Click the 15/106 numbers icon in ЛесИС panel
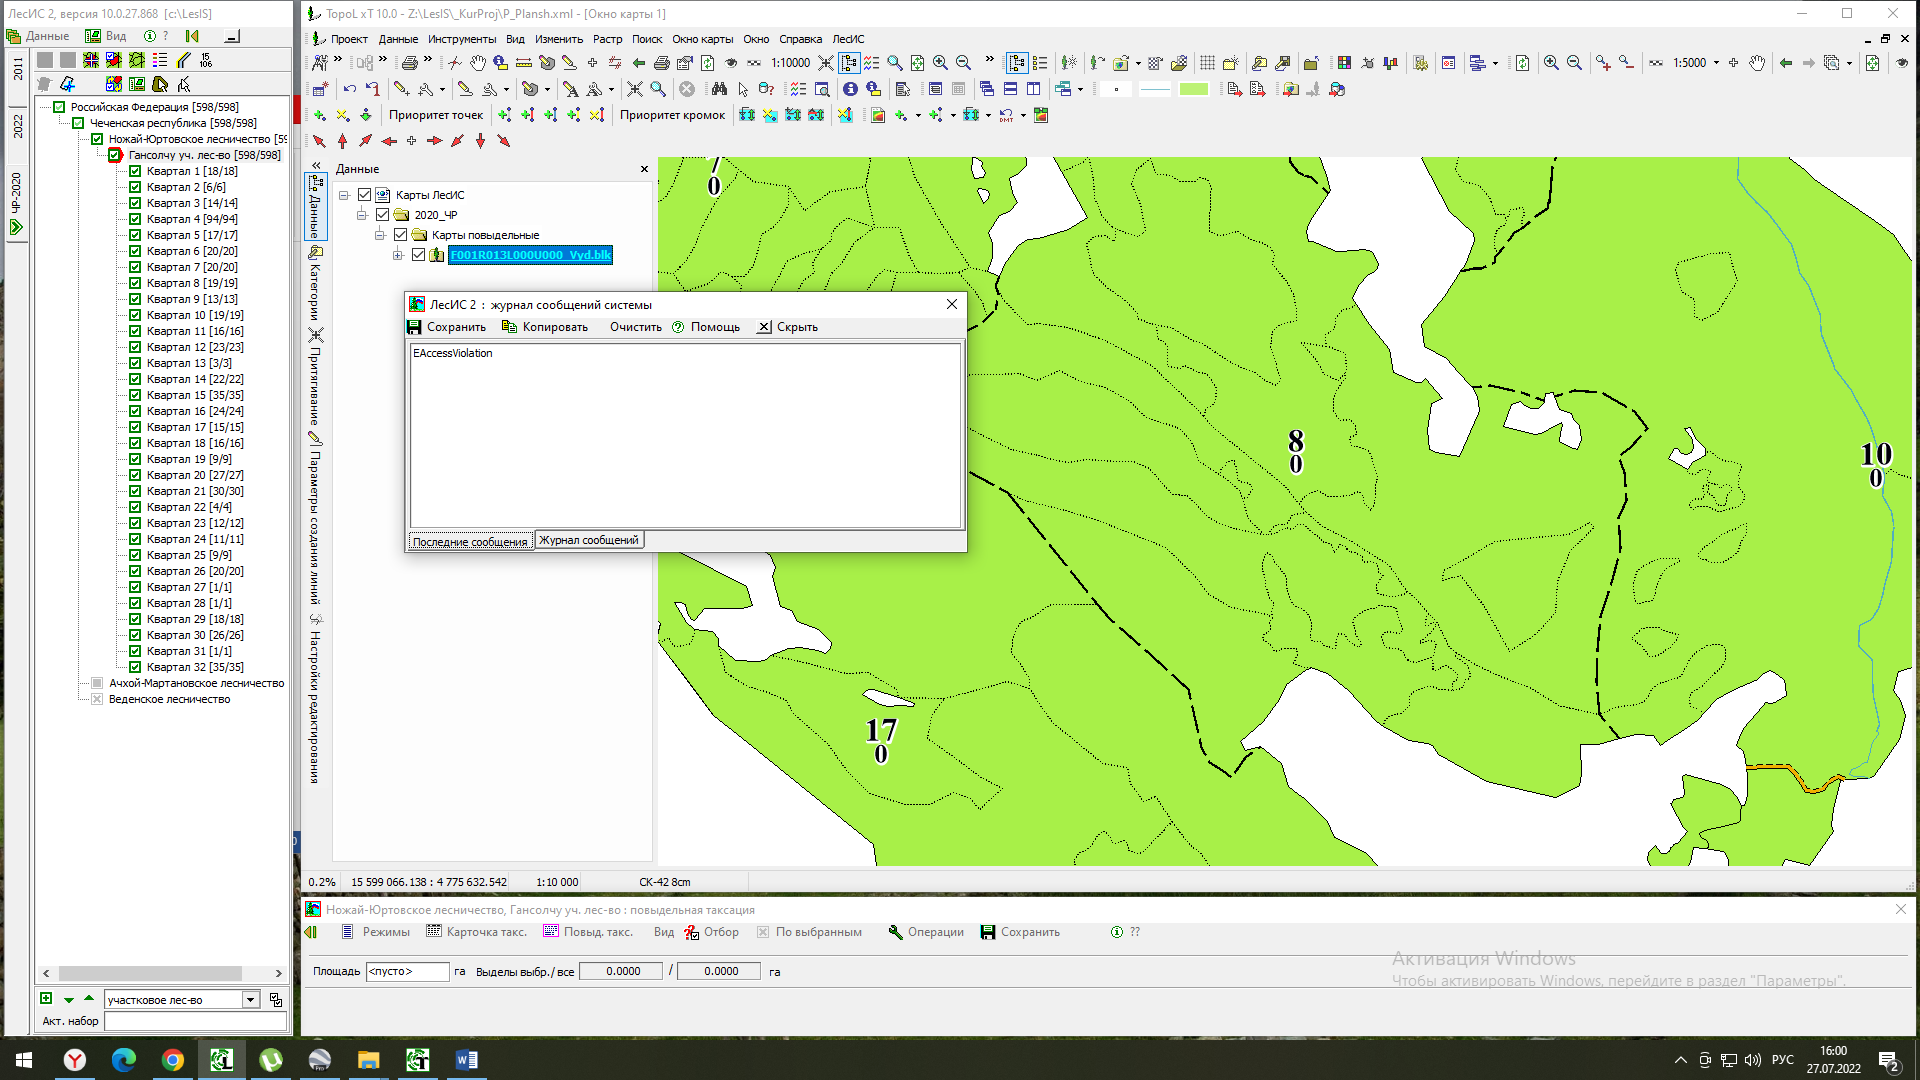Image resolution: width=1920 pixels, height=1080 pixels. tap(206, 60)
